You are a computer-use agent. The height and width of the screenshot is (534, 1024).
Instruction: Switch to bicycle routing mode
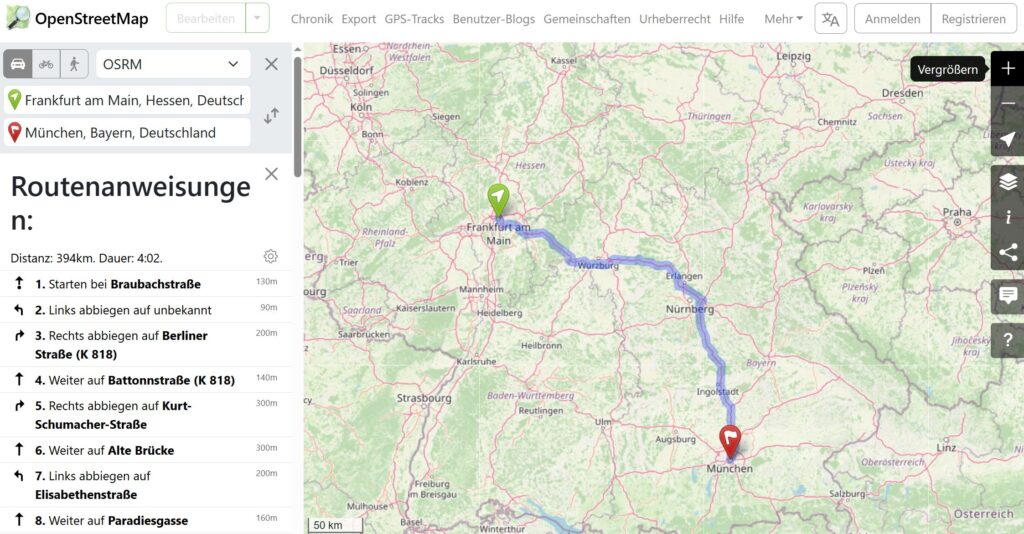tap(46, 64)
